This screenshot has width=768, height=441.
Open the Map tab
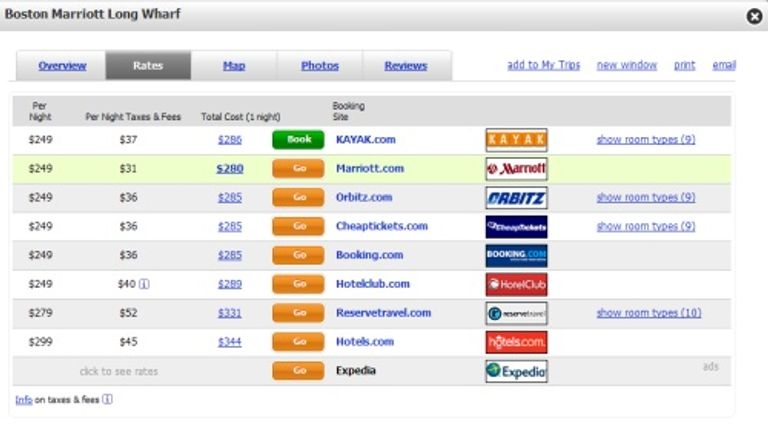tap(234, 66)
